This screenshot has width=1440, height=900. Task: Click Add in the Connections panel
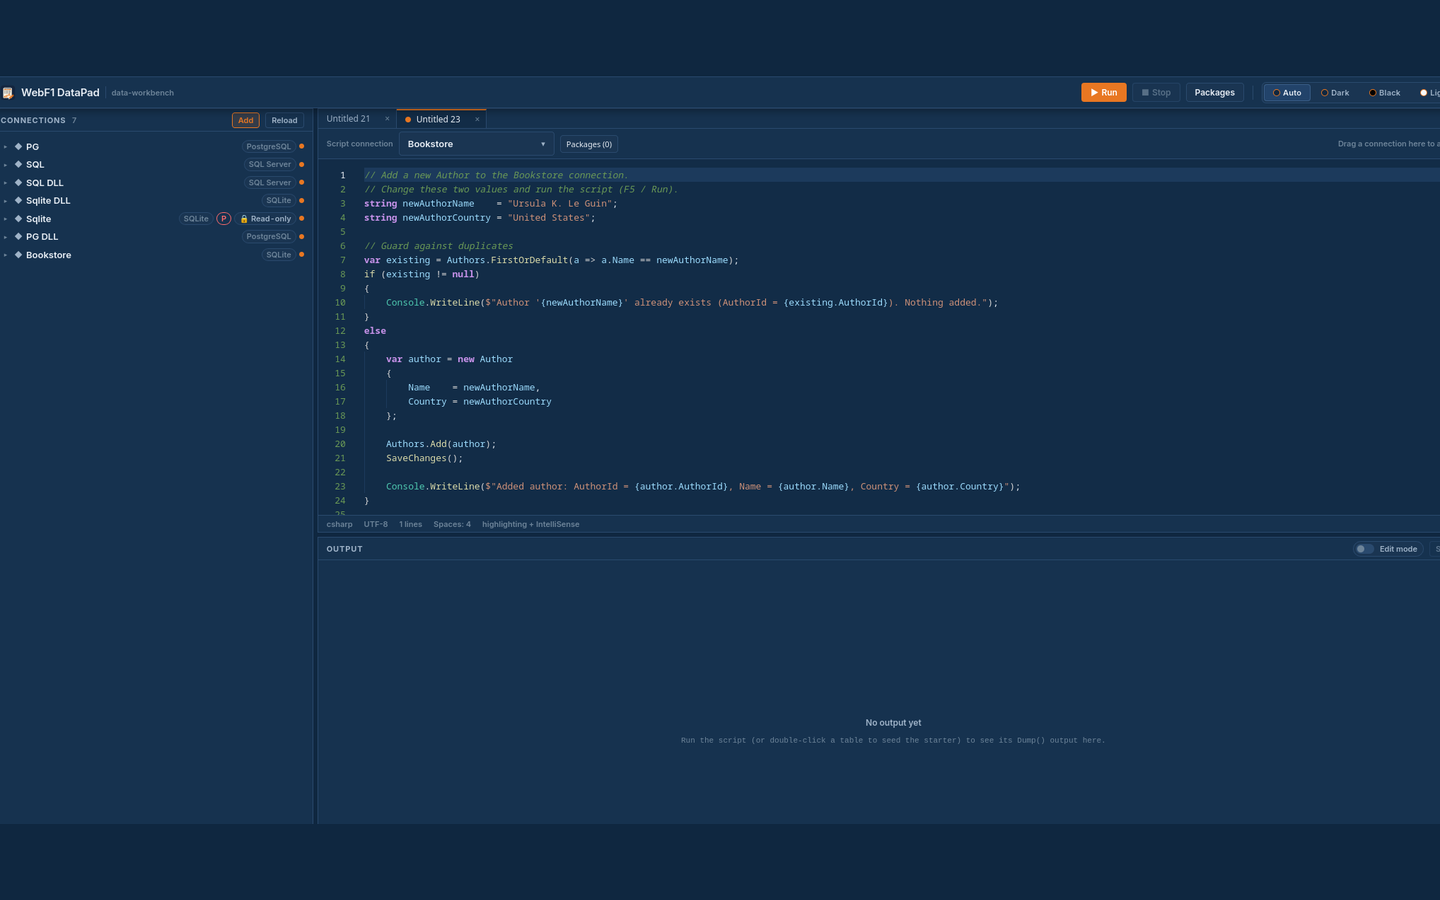click(x=246, y=120)
